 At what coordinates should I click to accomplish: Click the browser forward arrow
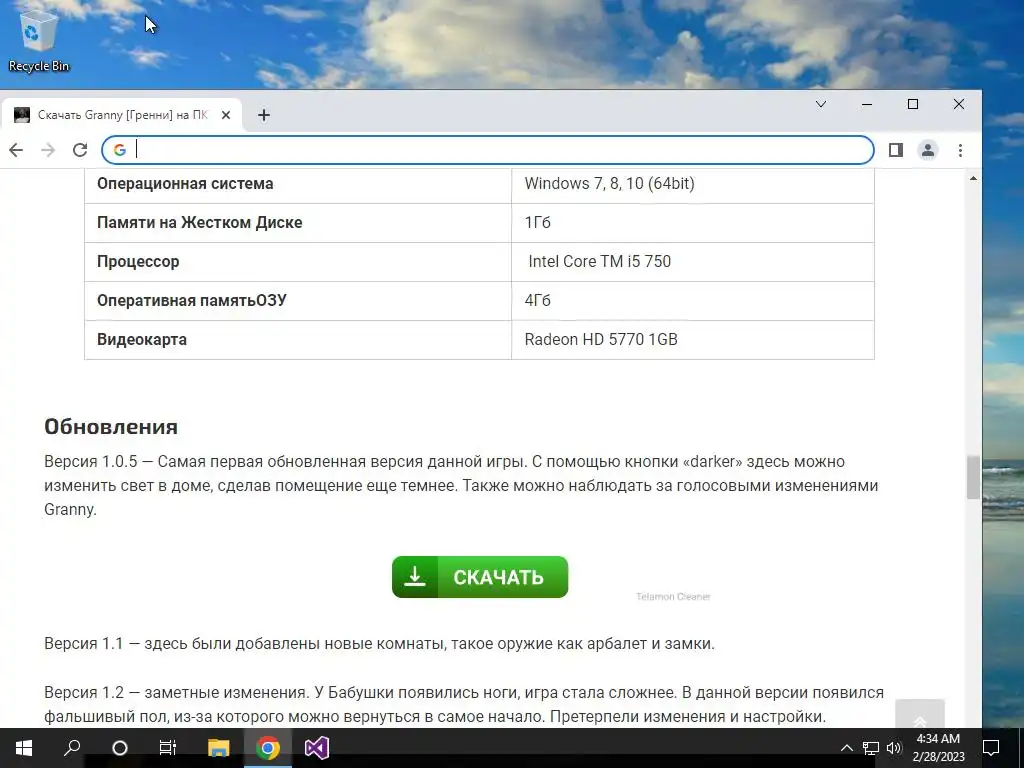coord(48,150)
